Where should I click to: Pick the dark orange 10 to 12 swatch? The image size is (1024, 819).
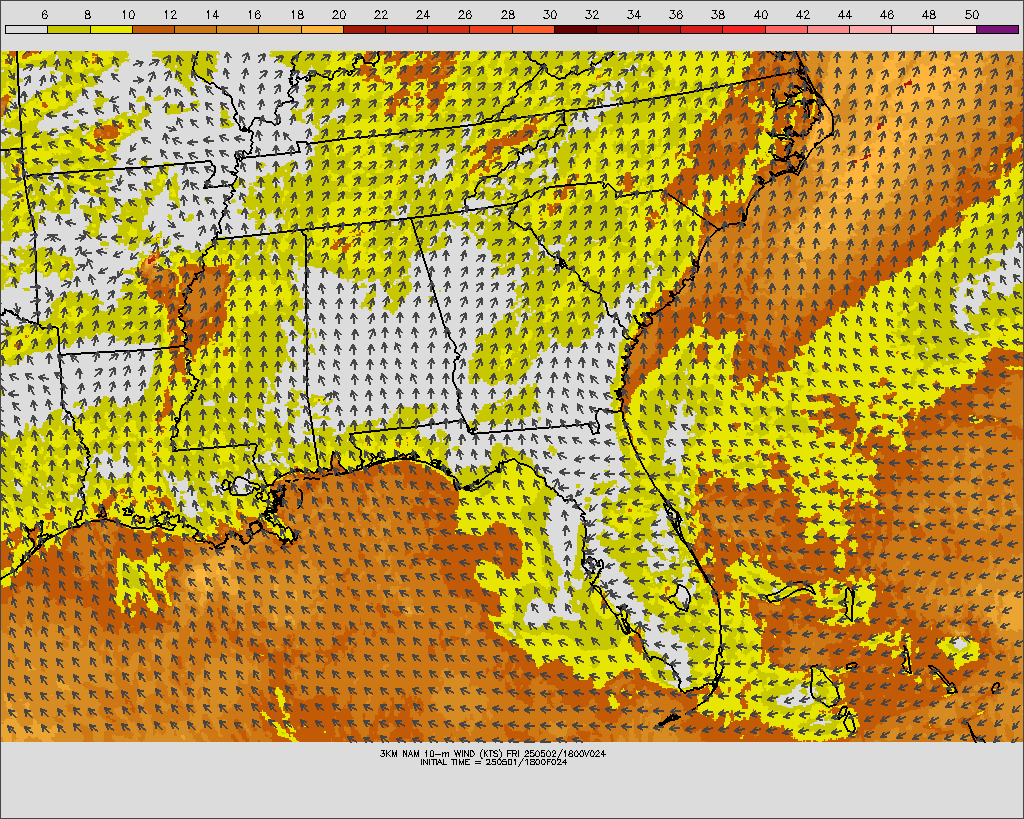click(x=153, y=29)
